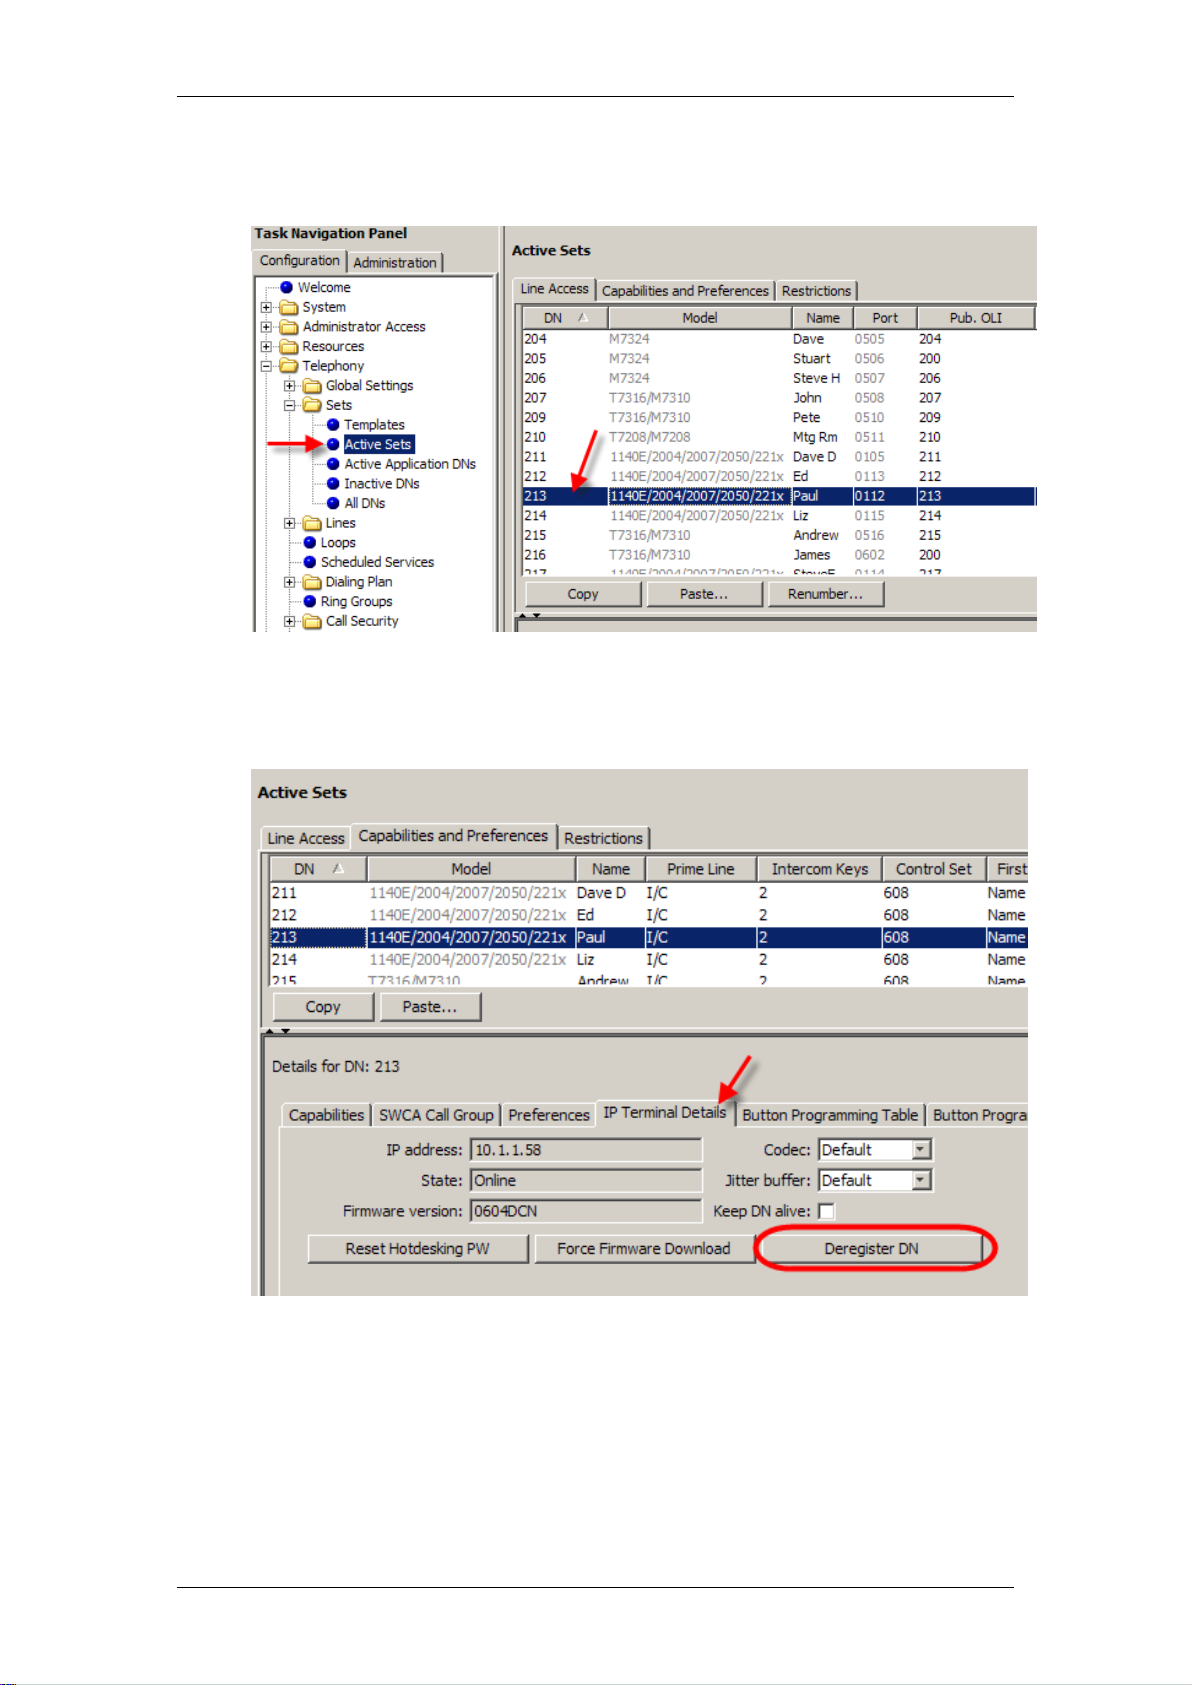Open Ring Groups node
1192x1685 pixels.
(x=356, y=601)
